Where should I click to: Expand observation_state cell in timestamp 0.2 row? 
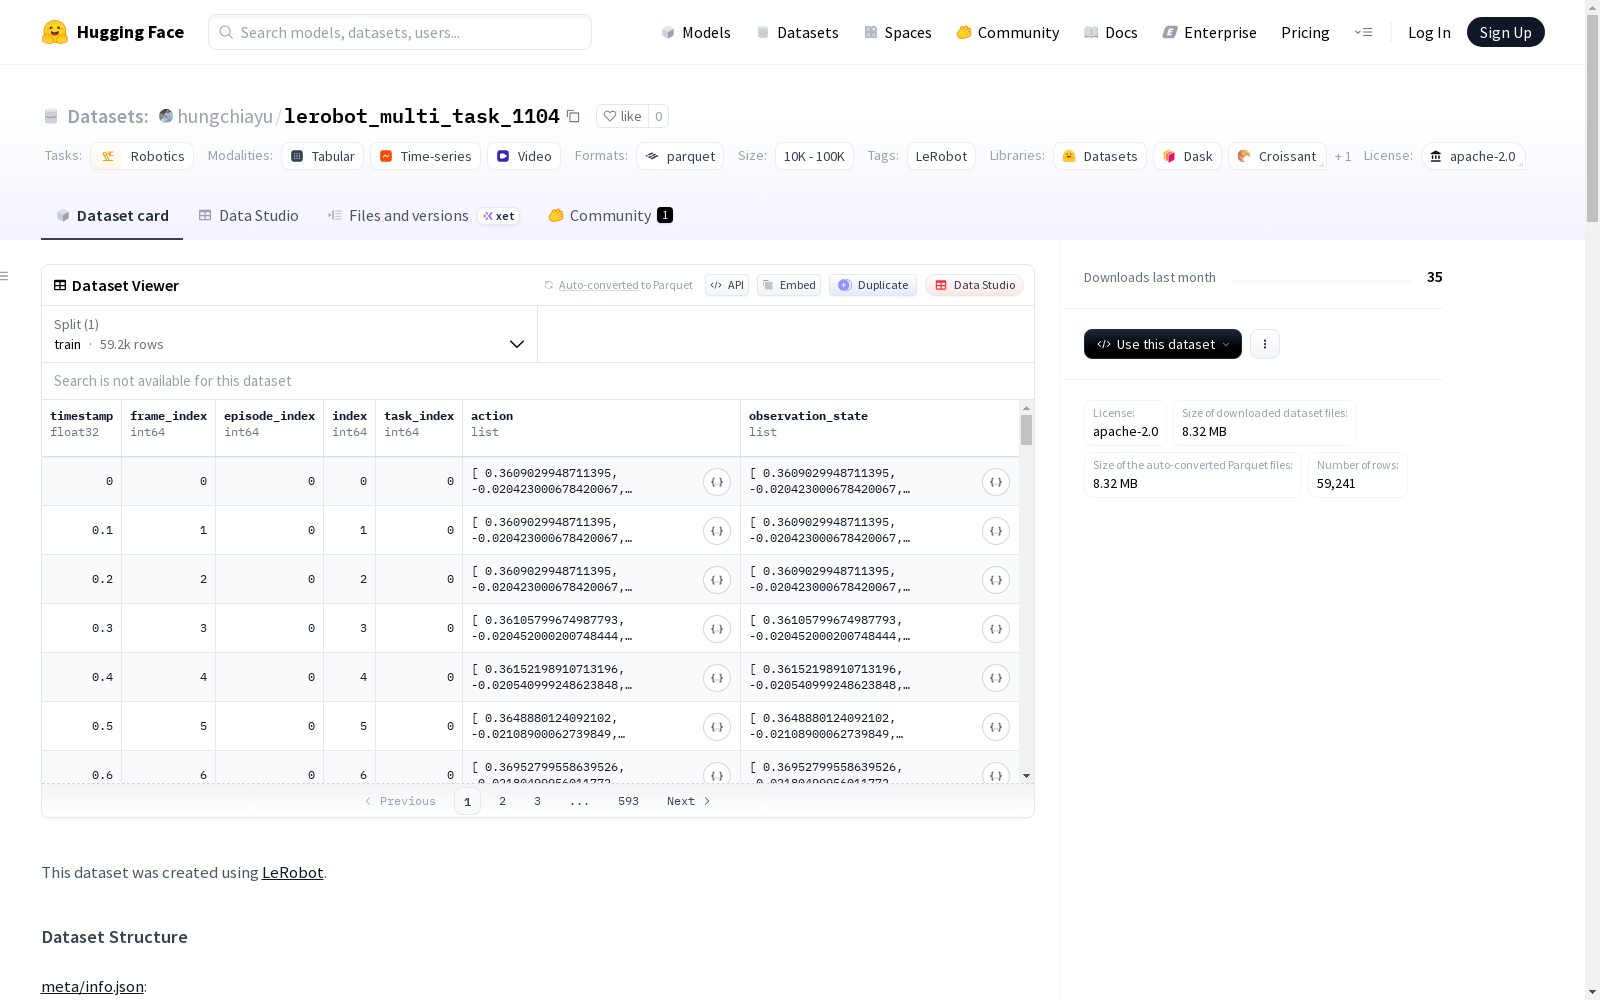[996, 580]
